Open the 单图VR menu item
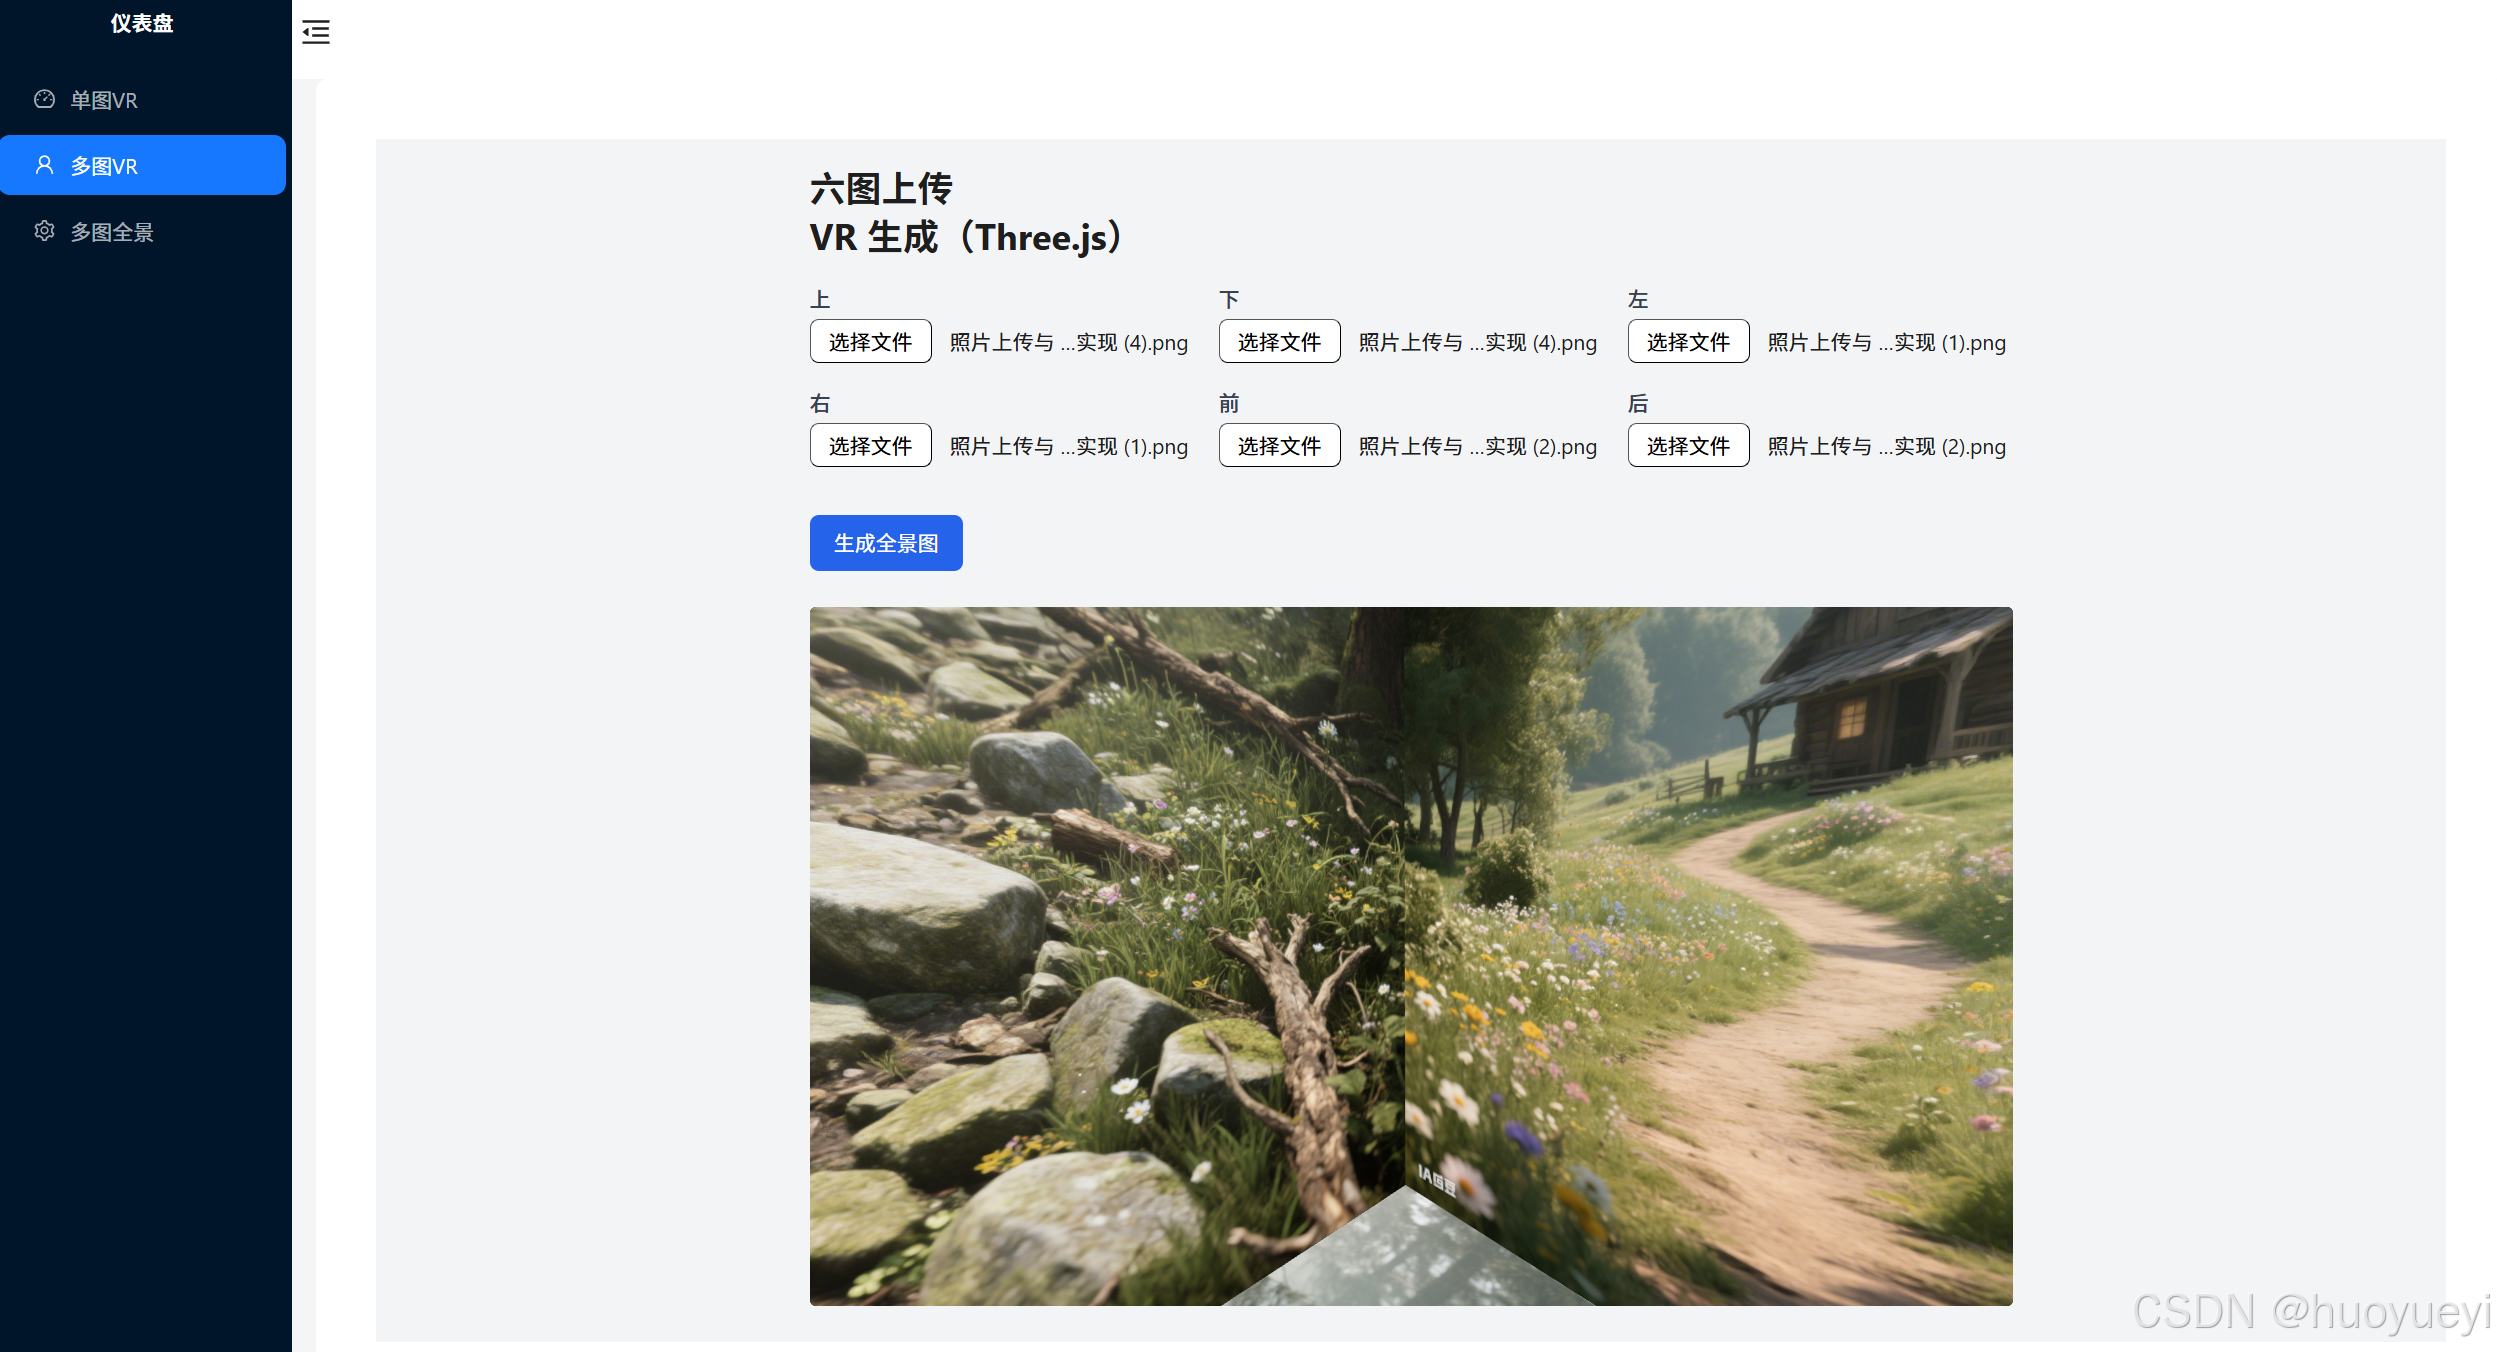Viewport: 2497px width, 1352px height. [x=104, y=100]
